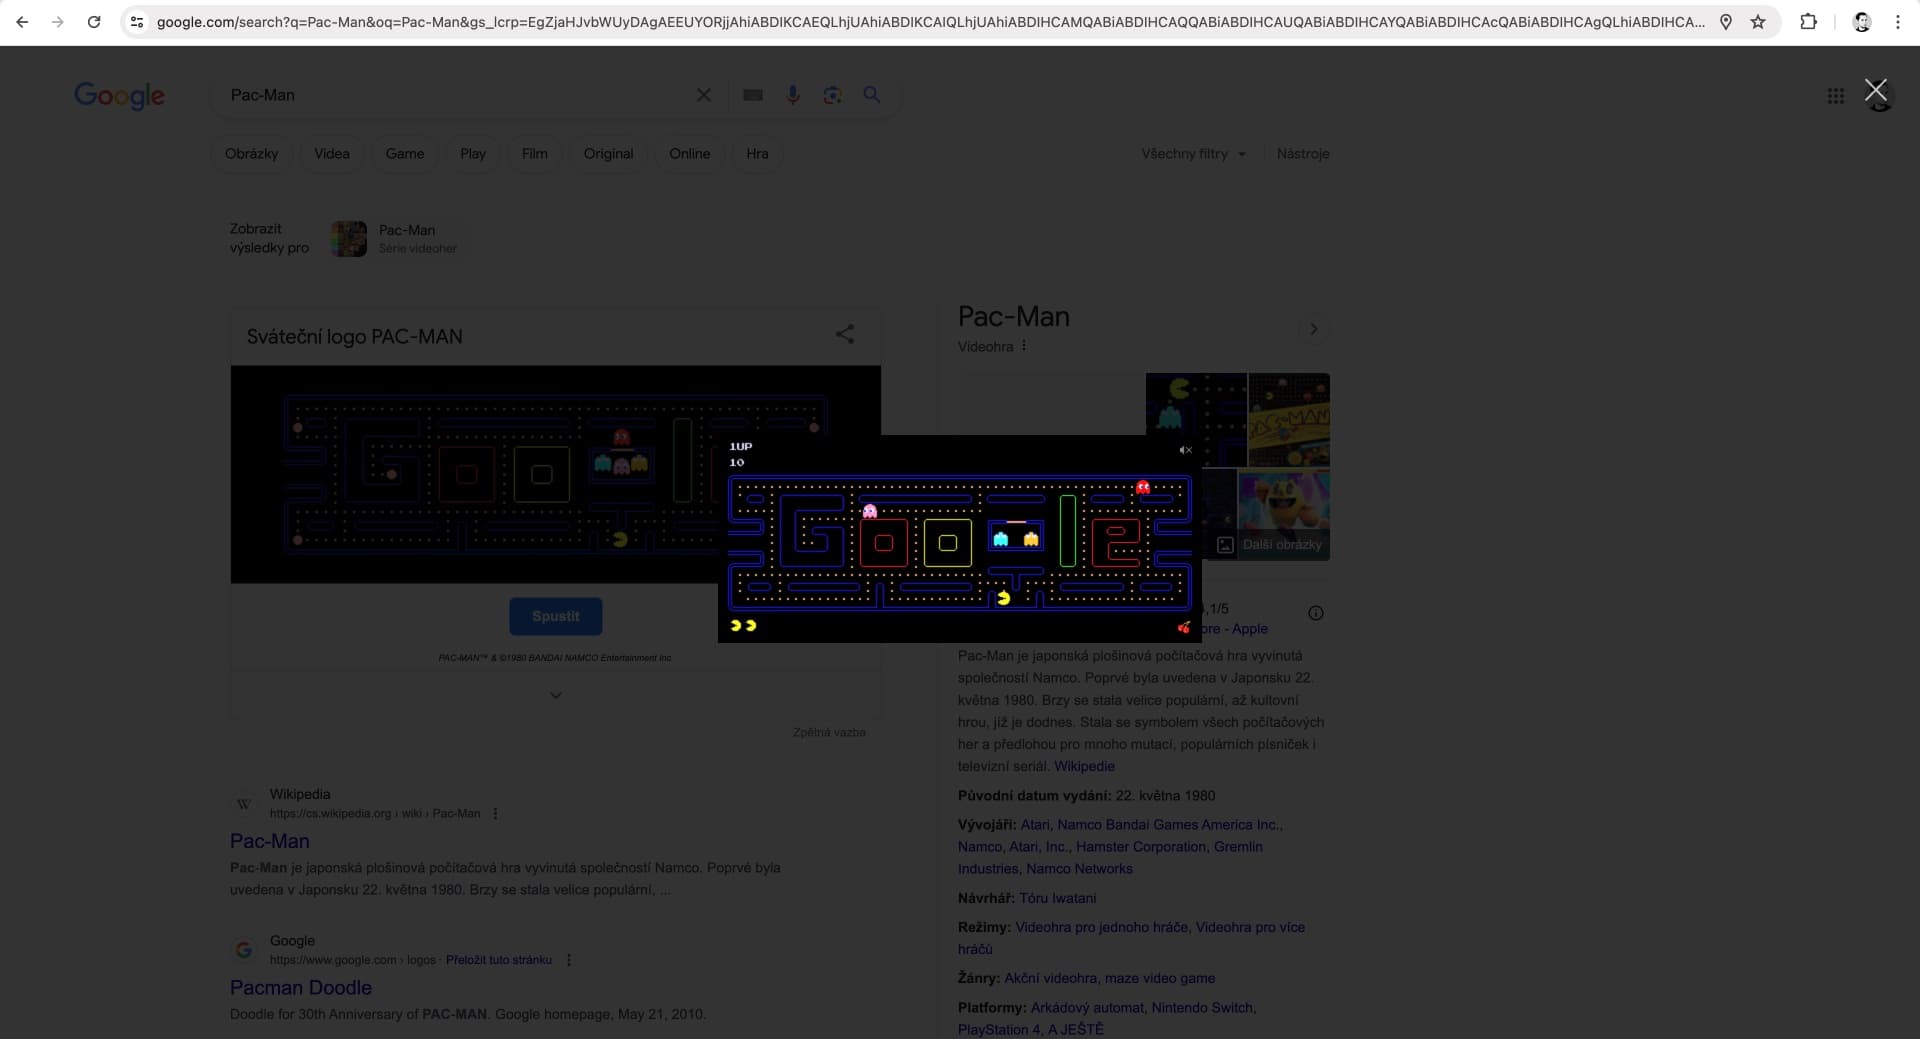1920x1039 pixels.
Task: Click the Google logo
Action: (x=120, y=95)
